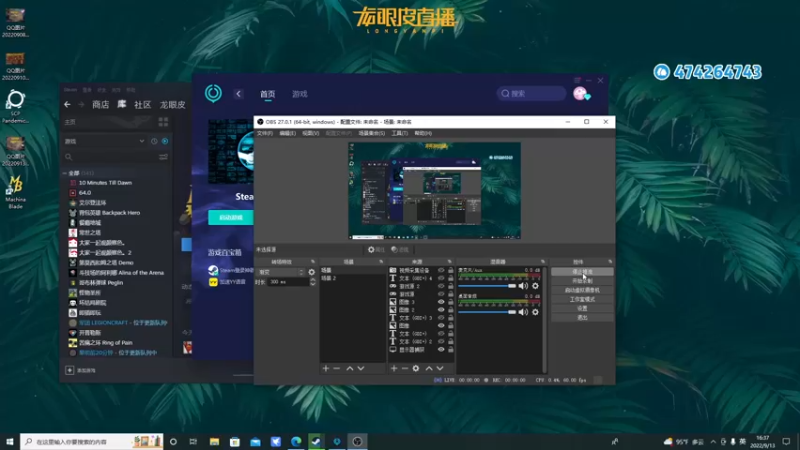Add a new scene with plus icon

[x=326, y=368]
